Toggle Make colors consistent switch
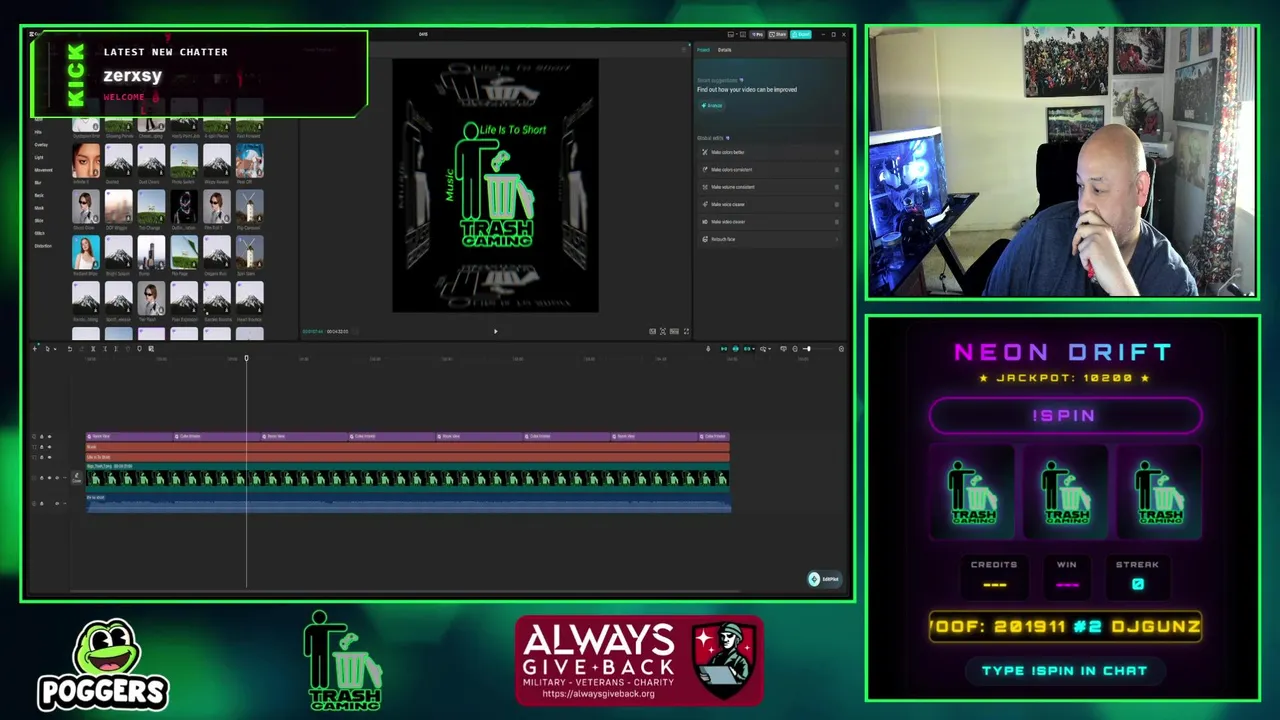The image size is (1280, 720). coord(836,169)
